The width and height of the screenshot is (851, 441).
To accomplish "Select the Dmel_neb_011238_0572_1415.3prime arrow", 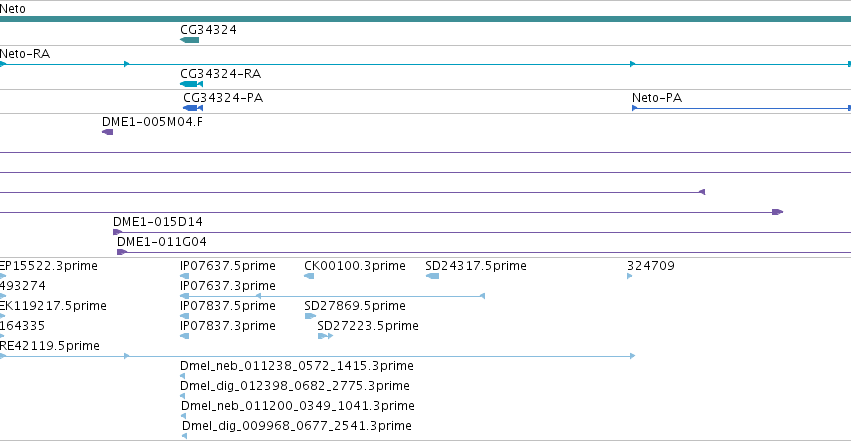I will click(182, 376).
